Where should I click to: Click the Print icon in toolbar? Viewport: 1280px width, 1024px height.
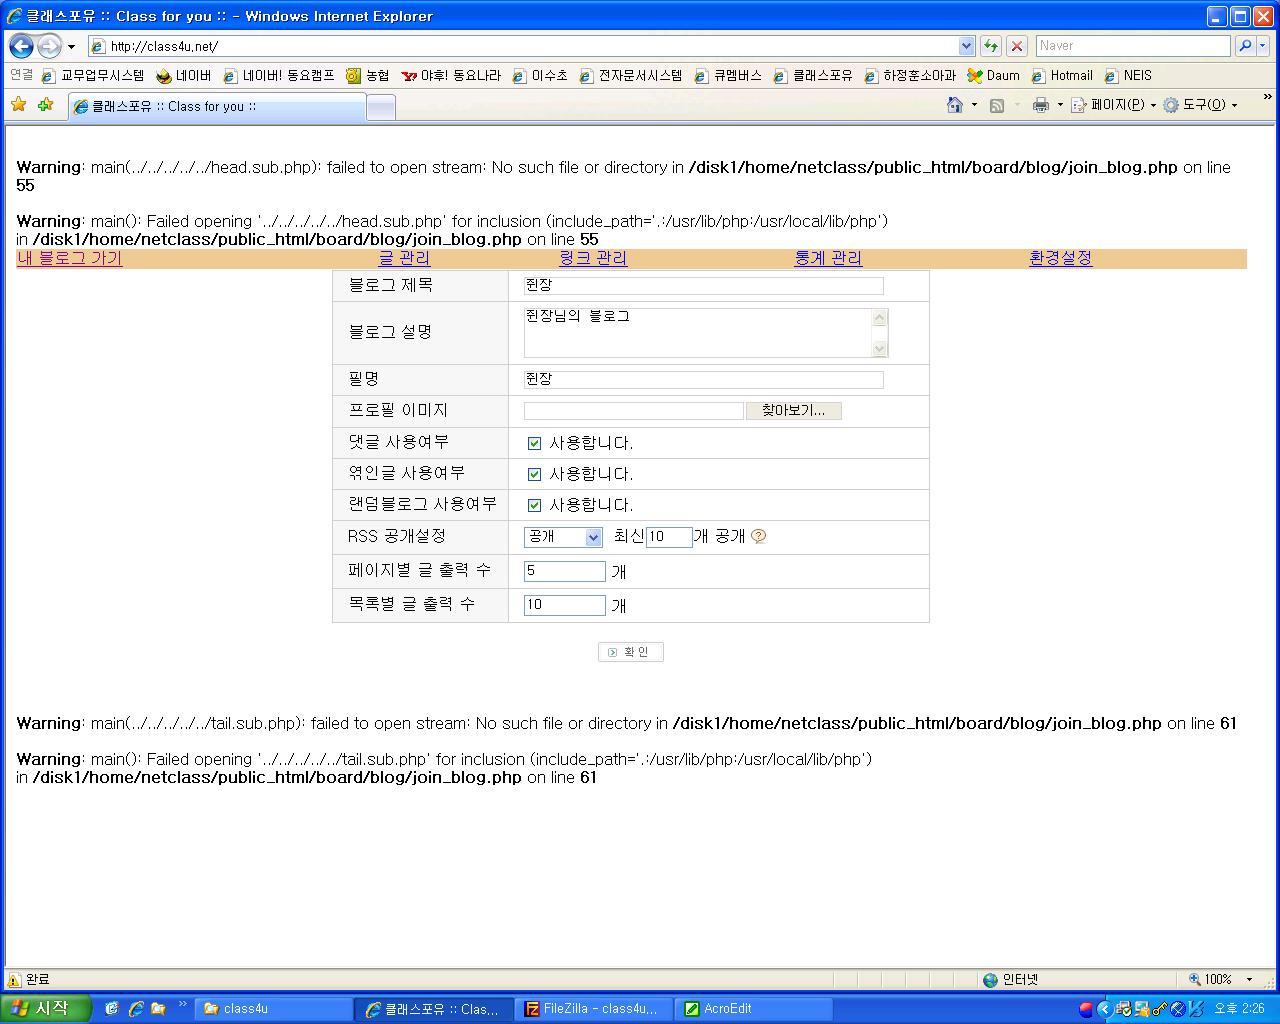coord(1040,105)
